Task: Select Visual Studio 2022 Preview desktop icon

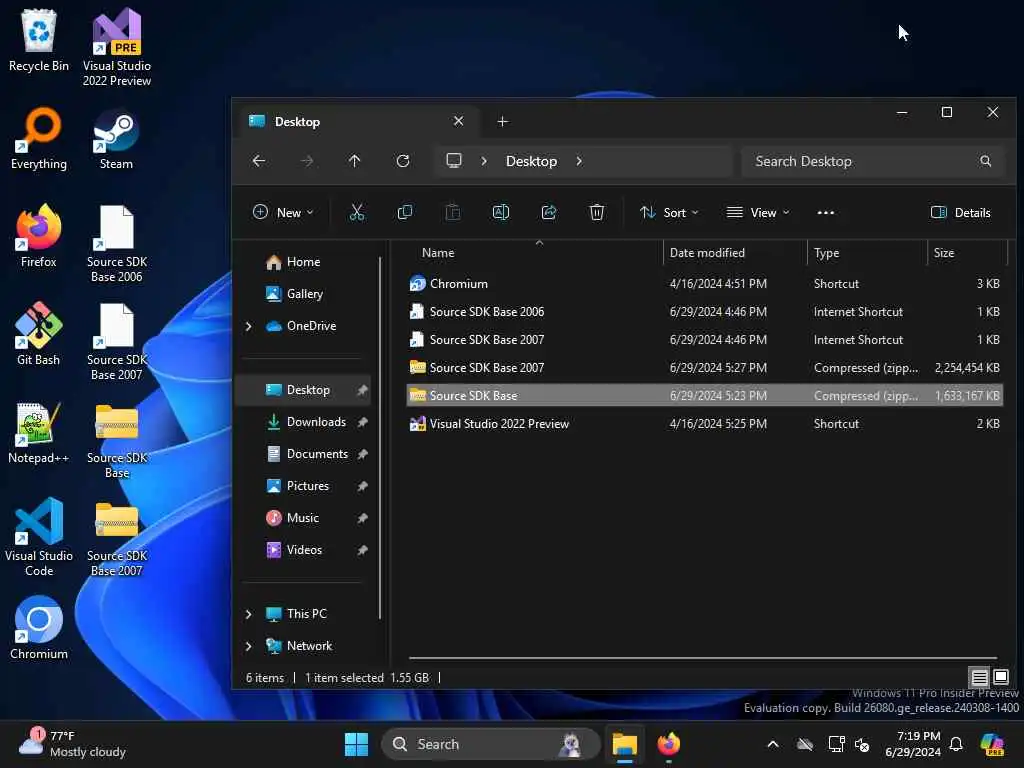Action: click(x=116, y=48)
